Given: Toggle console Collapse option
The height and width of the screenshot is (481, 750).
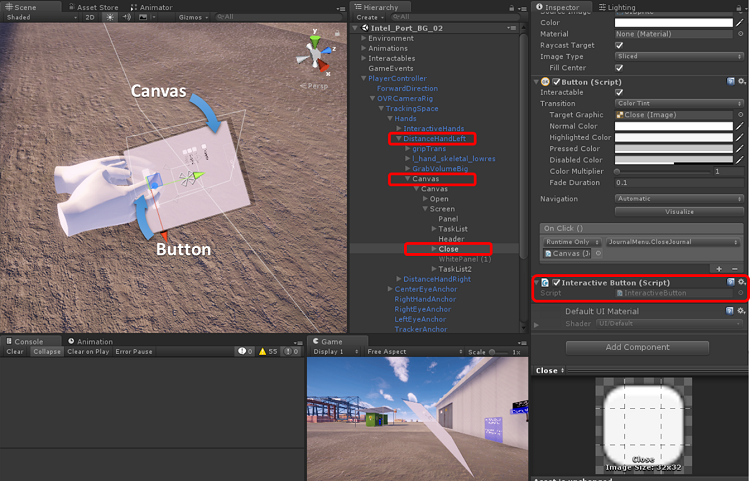Looking at the screenshot, I should 47,351.
